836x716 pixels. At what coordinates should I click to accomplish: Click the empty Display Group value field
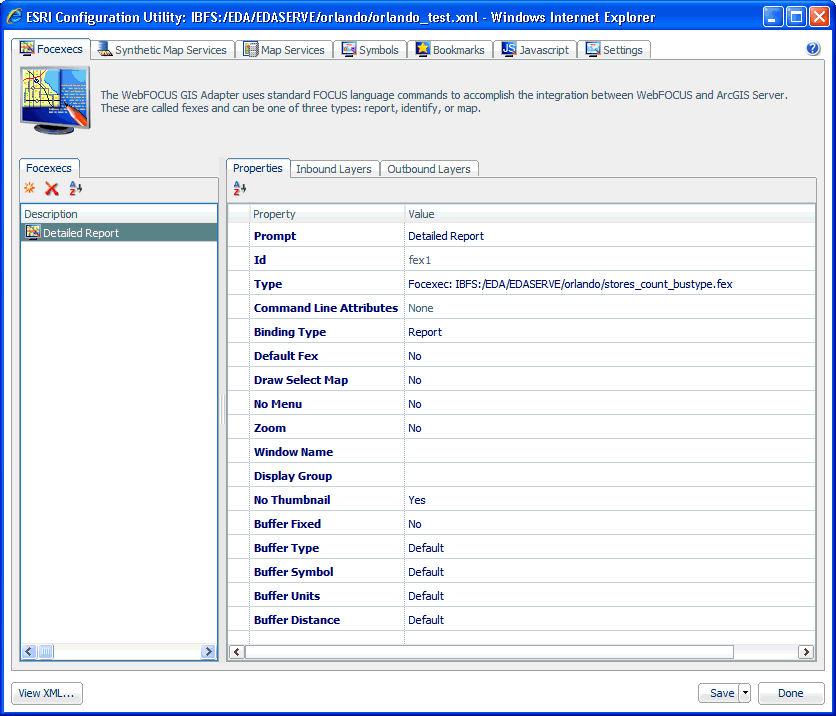610,476
